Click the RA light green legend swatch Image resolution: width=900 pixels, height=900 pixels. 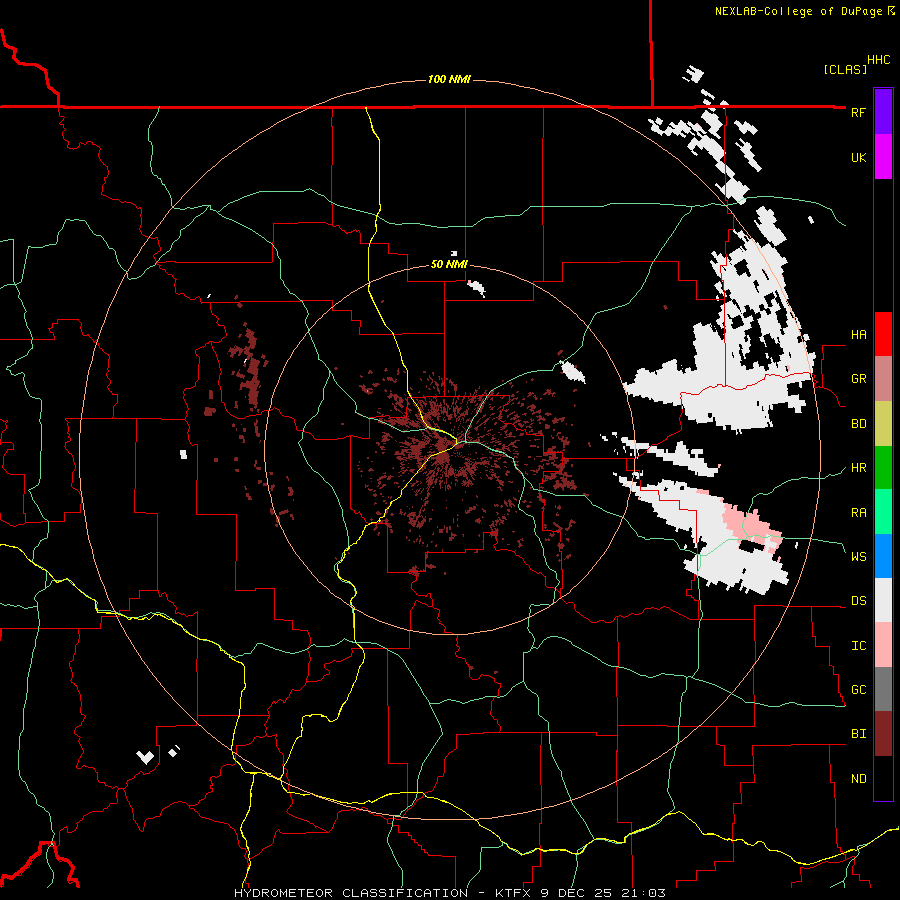[x=883, y=512]
